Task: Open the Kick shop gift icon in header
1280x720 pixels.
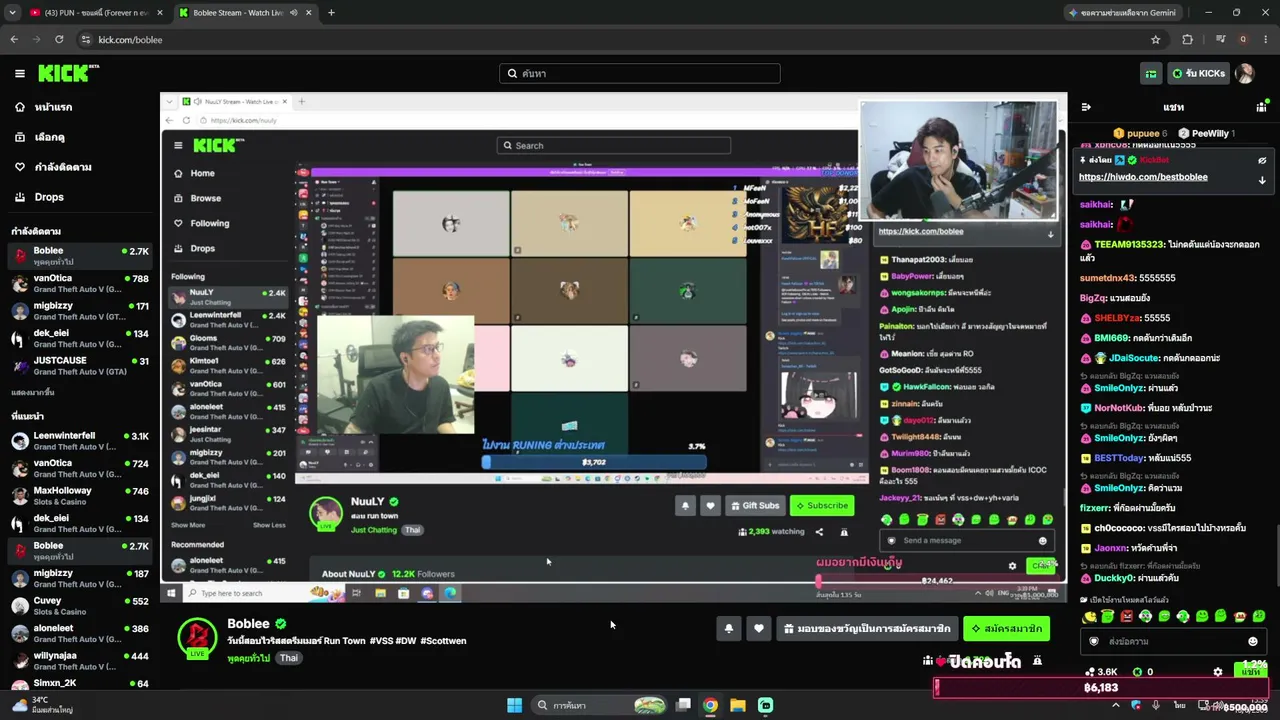Action: (x=1151, y=73)
